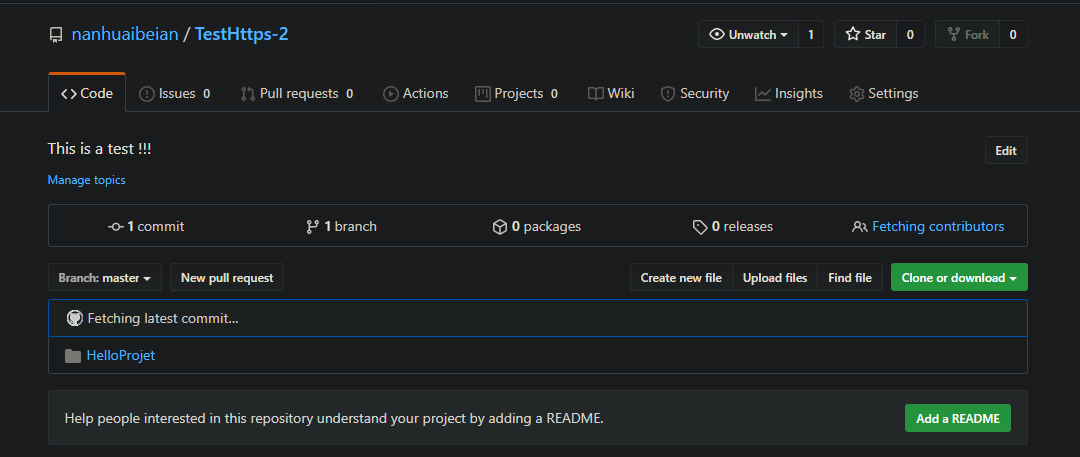The width and height of the screenshot is (1080, 457).
Task: Click the 'Fetching latest commit...' text
Action: tap(163, 318)
